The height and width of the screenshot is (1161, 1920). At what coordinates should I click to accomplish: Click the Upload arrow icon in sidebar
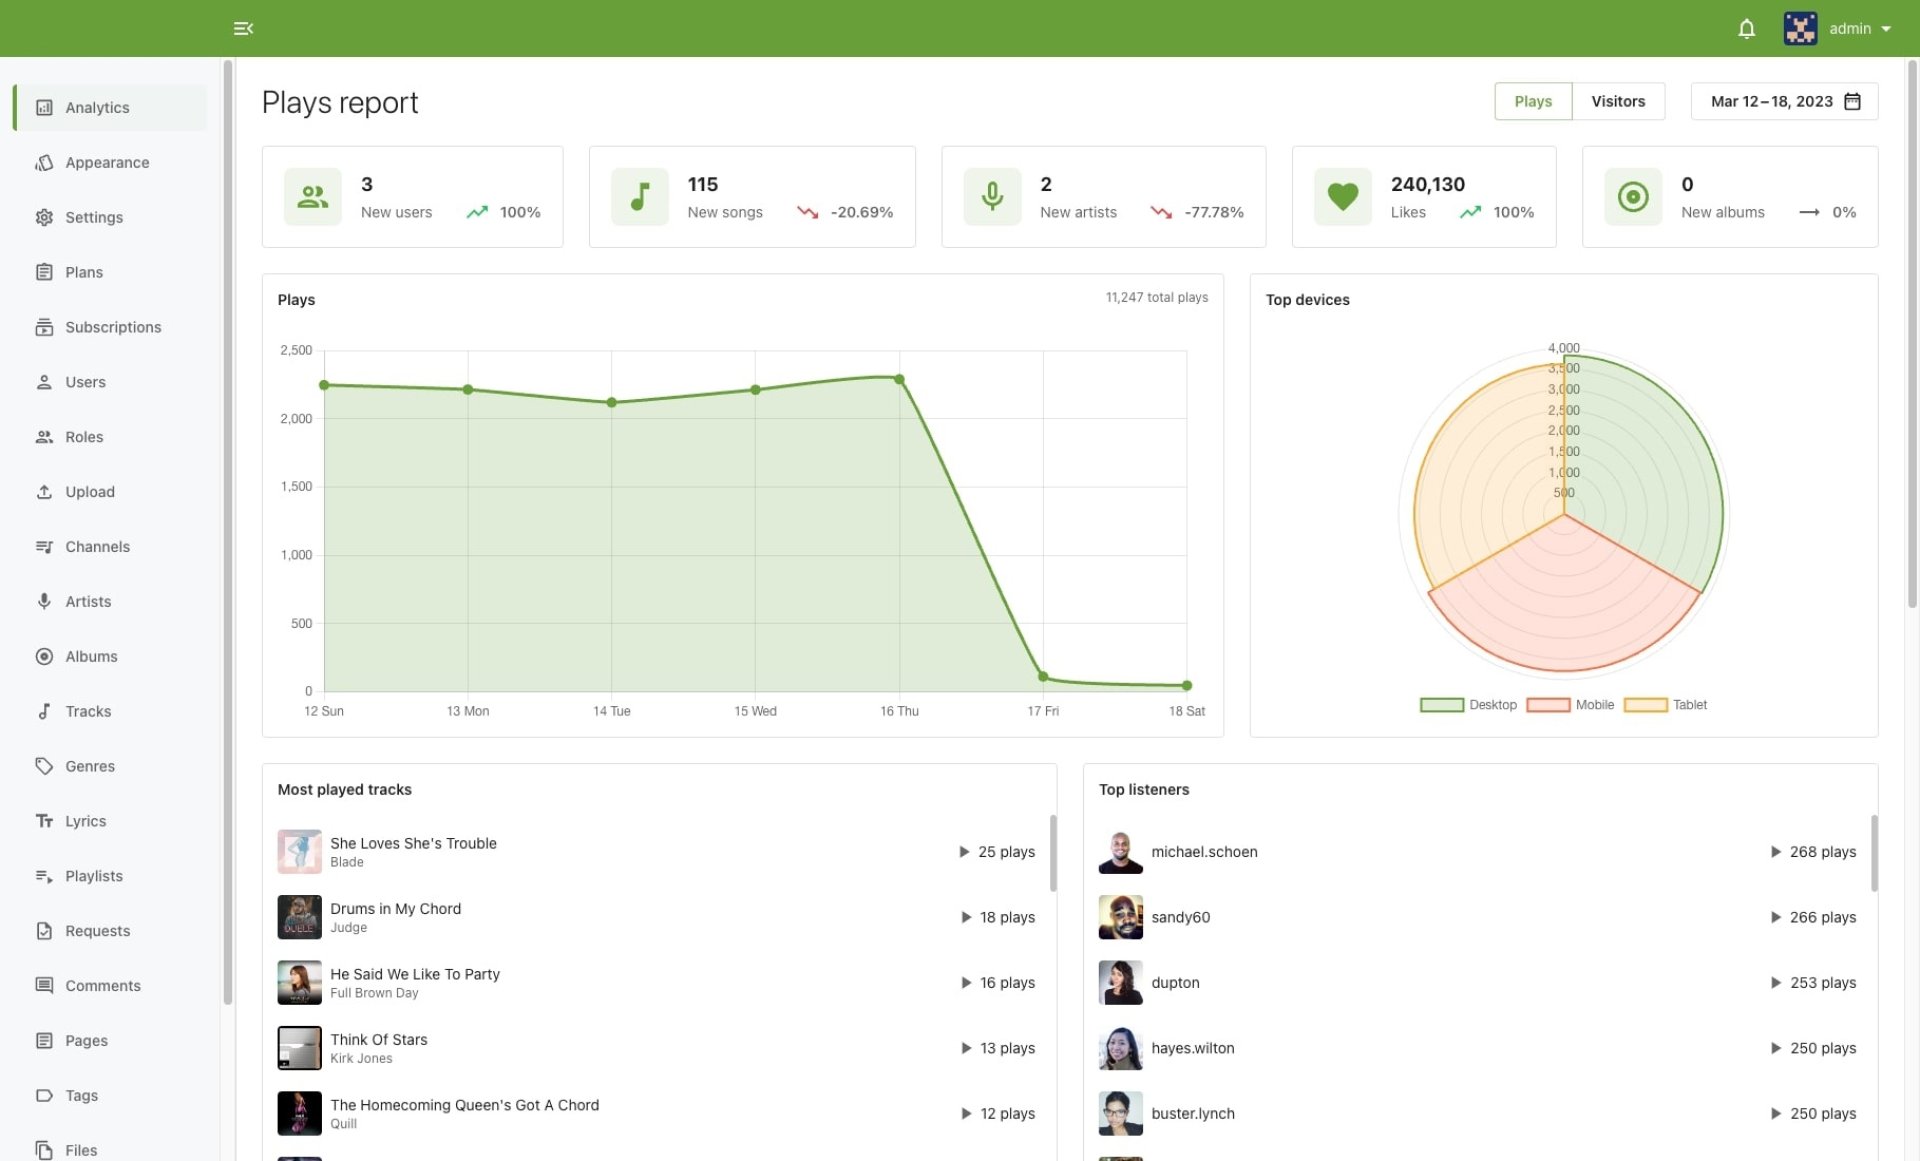(x=44, y=492)
